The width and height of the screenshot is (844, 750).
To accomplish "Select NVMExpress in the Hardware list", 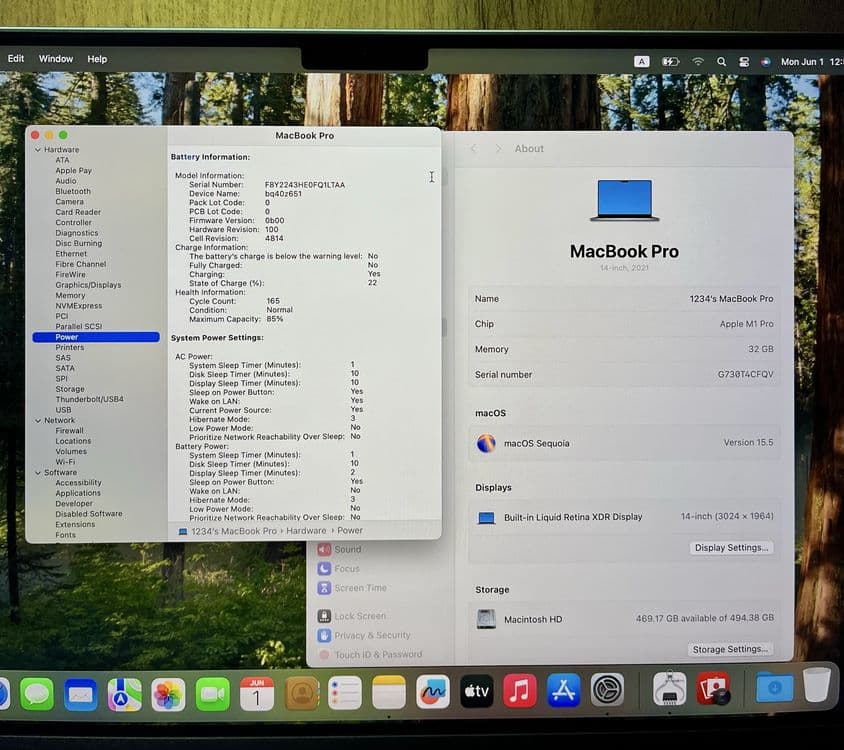I will (x=79, y=306).
